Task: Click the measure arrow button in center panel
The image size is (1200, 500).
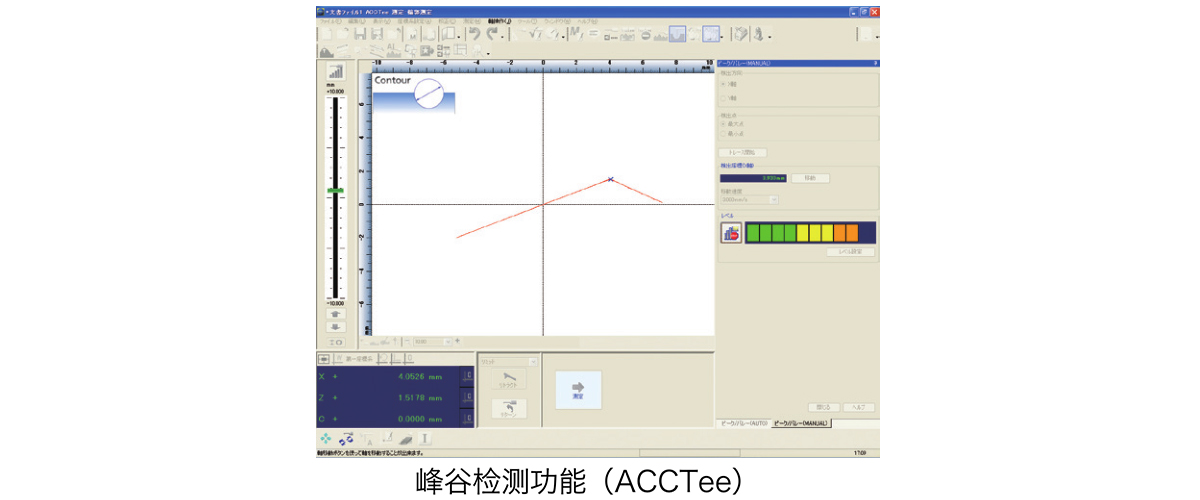Action: [x=578, y=389]
